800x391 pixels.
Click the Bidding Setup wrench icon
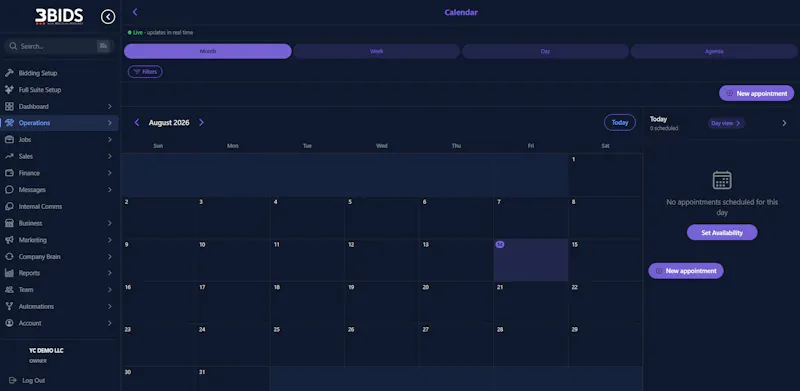click(9, 73)
